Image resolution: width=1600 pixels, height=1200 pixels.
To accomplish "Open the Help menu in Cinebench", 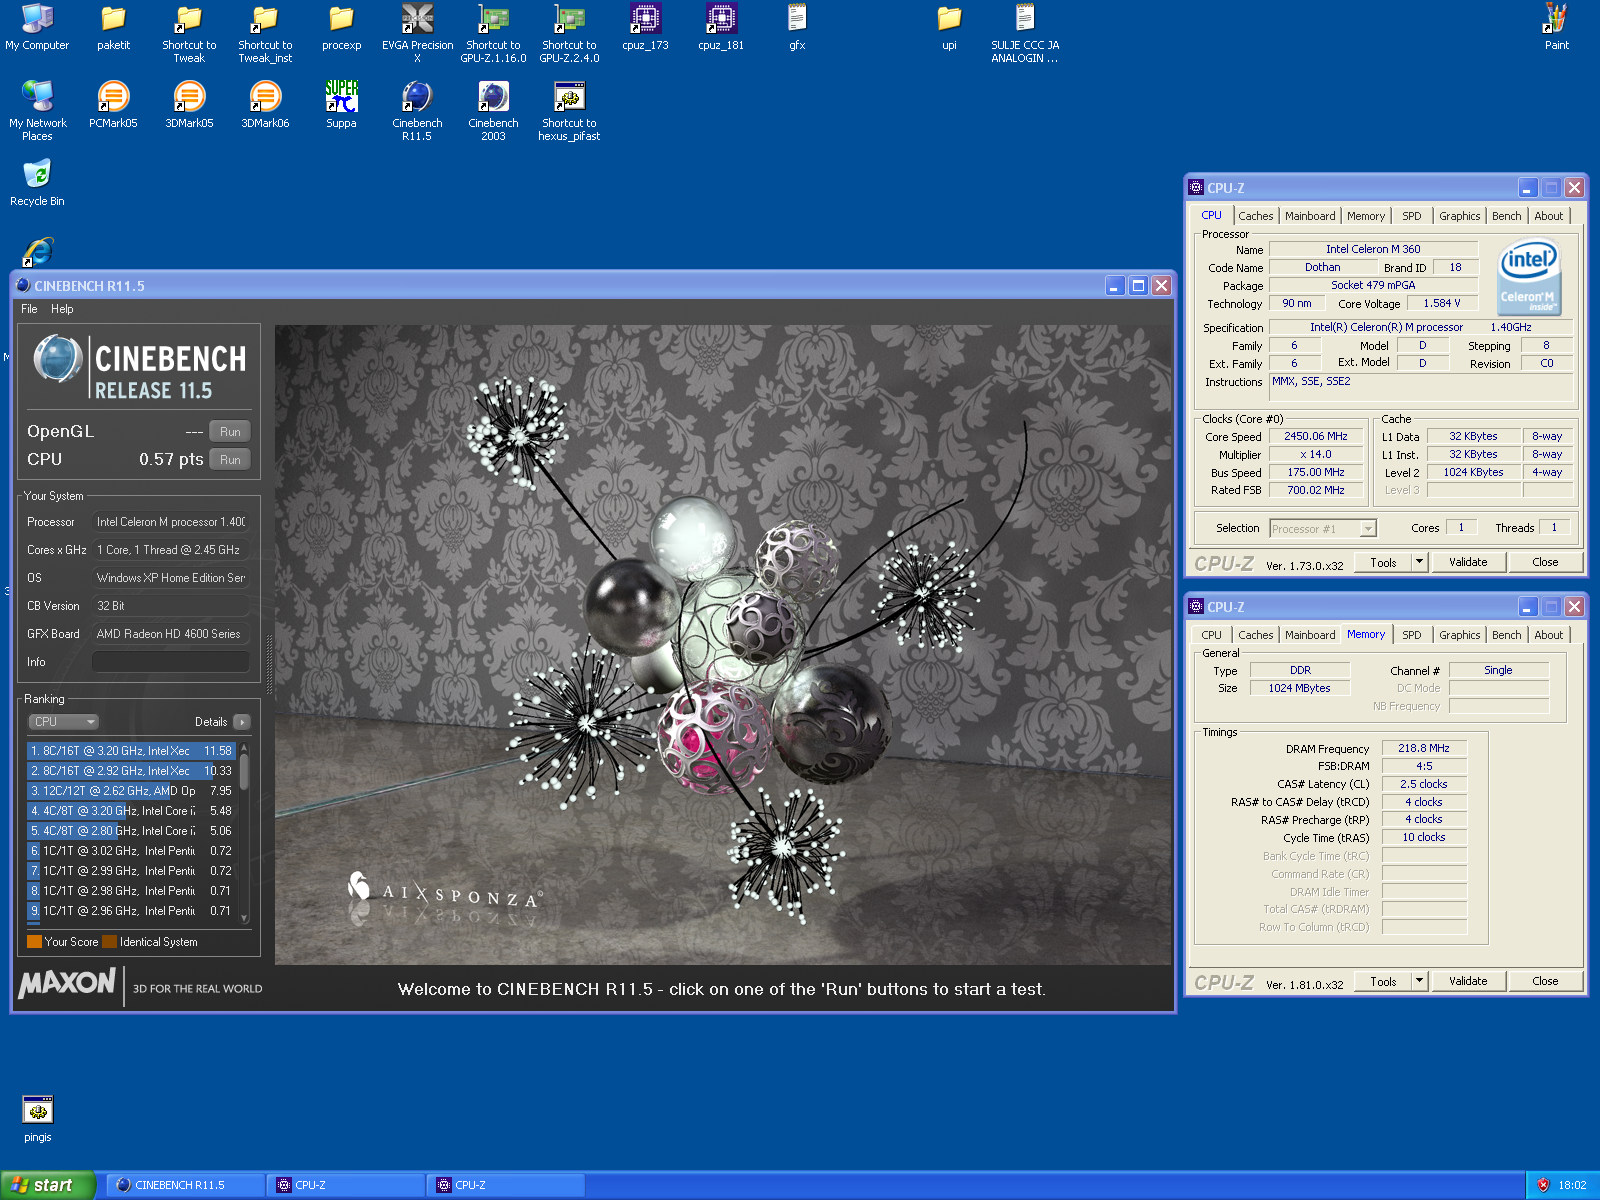I will [x=62, y=309].
